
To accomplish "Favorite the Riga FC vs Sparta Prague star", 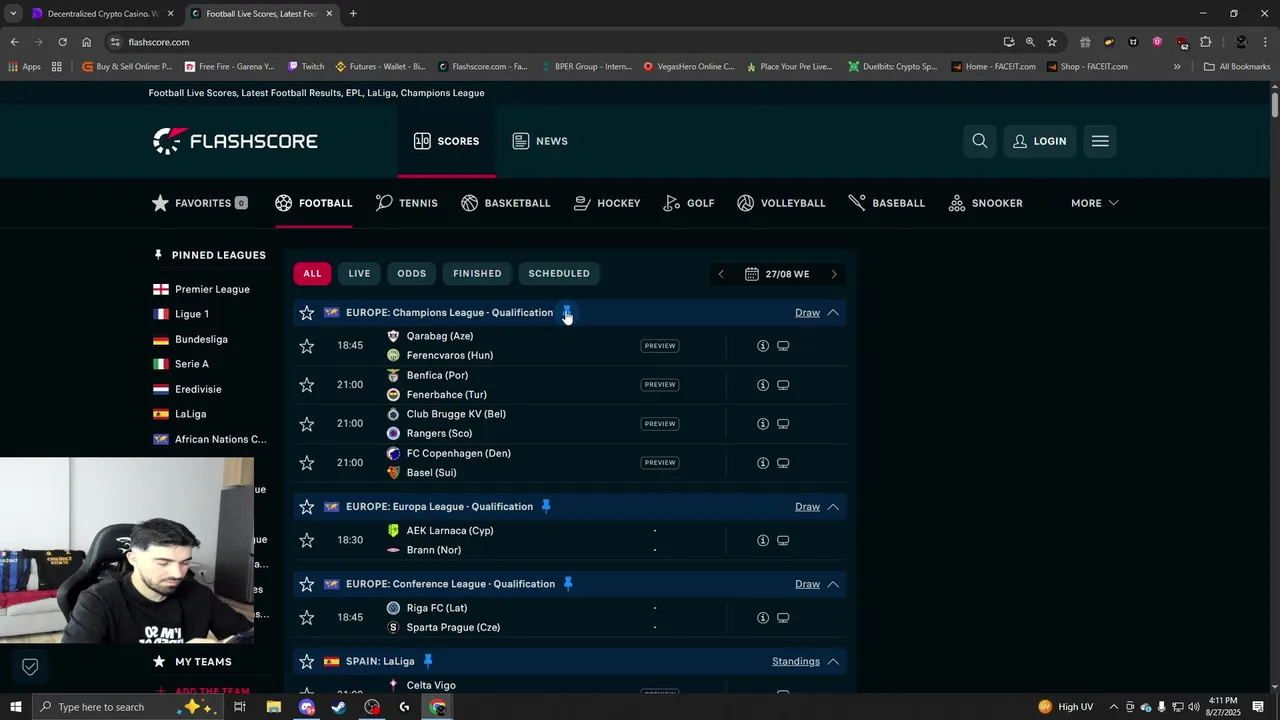I will click(307, 618).
